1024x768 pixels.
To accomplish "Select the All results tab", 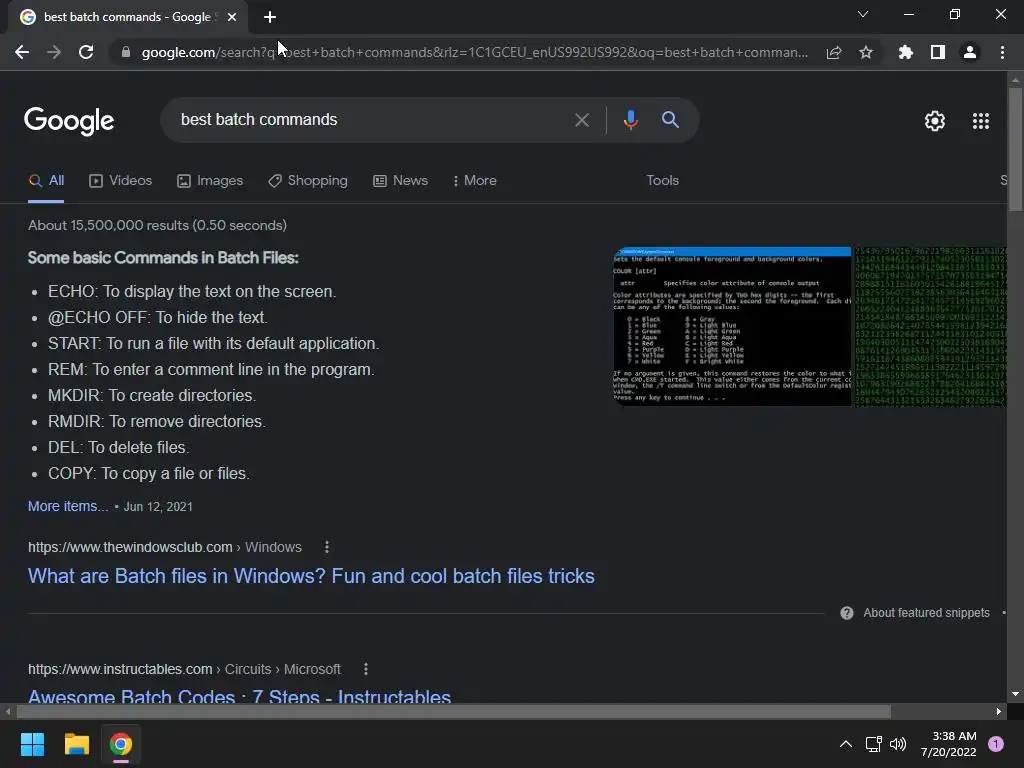I will tap(46, 181).
